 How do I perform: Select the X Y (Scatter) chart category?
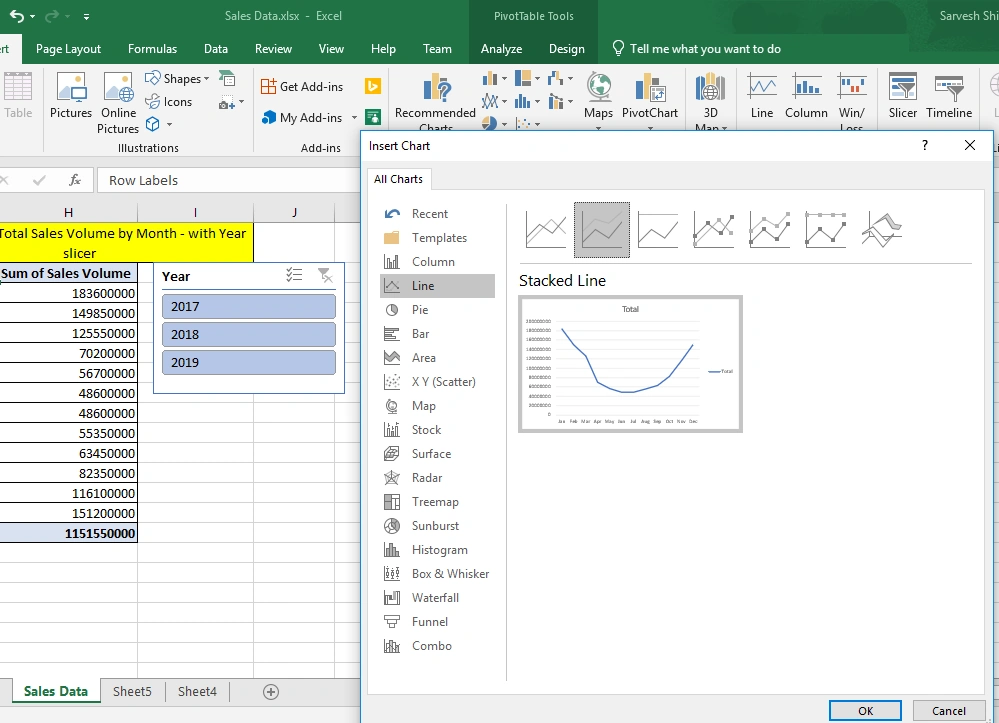[438, 382]
